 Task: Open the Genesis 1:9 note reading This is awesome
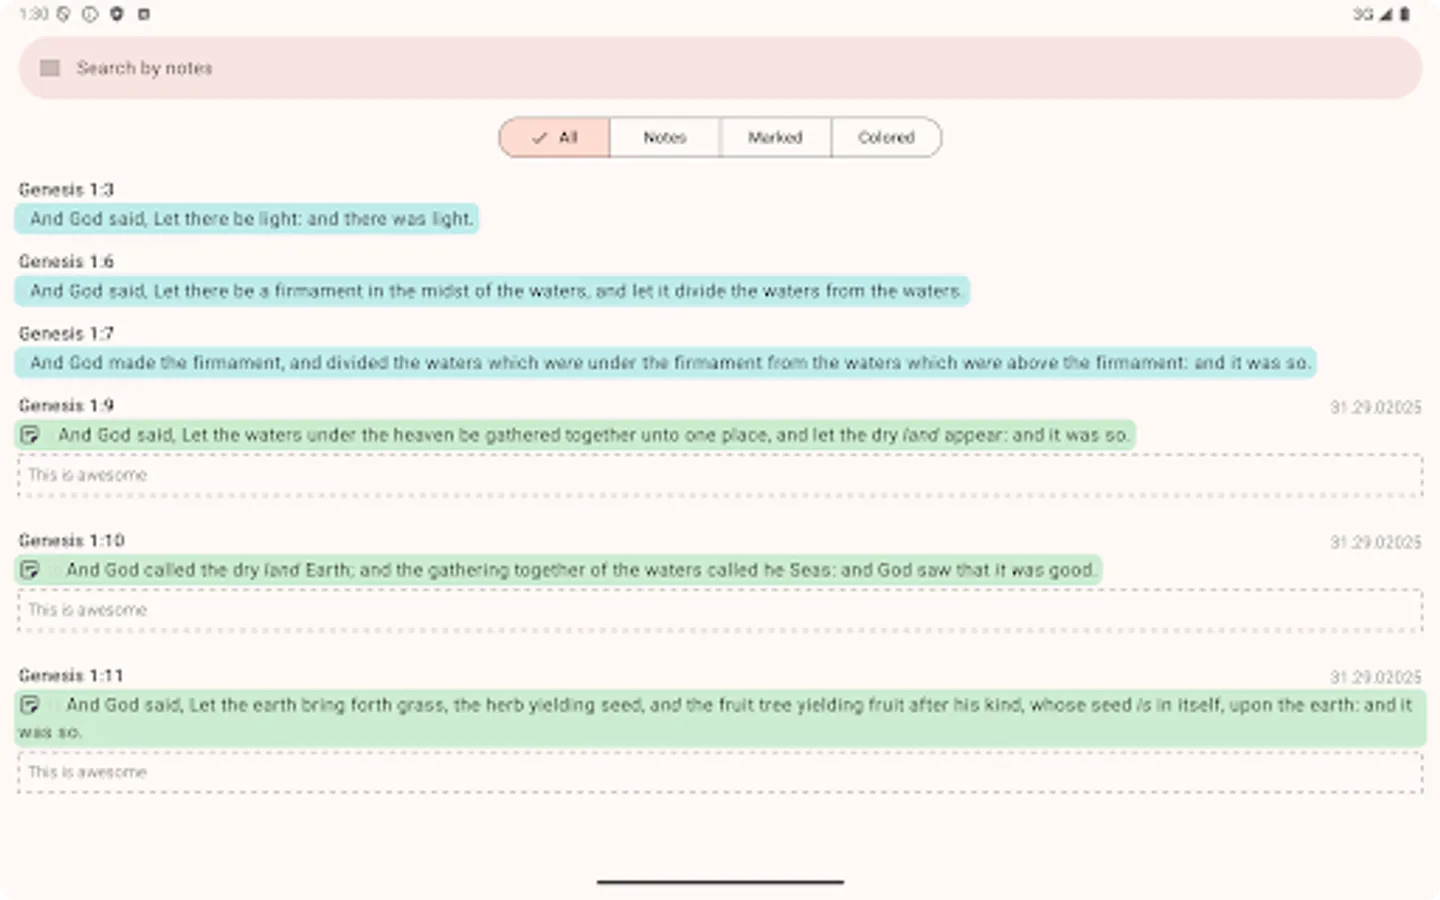[718, 475]
